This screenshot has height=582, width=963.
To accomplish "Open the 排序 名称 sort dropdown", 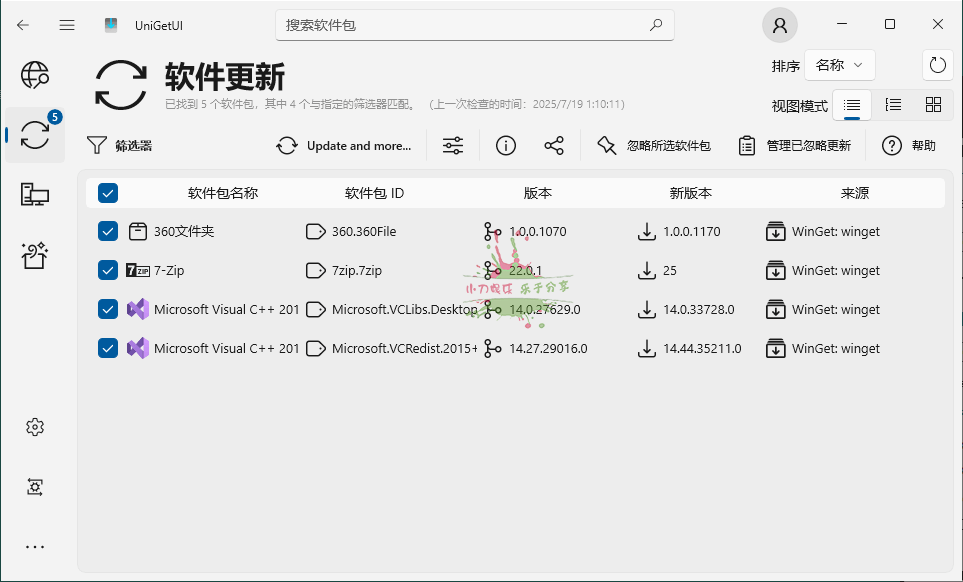I will (839, 65).
